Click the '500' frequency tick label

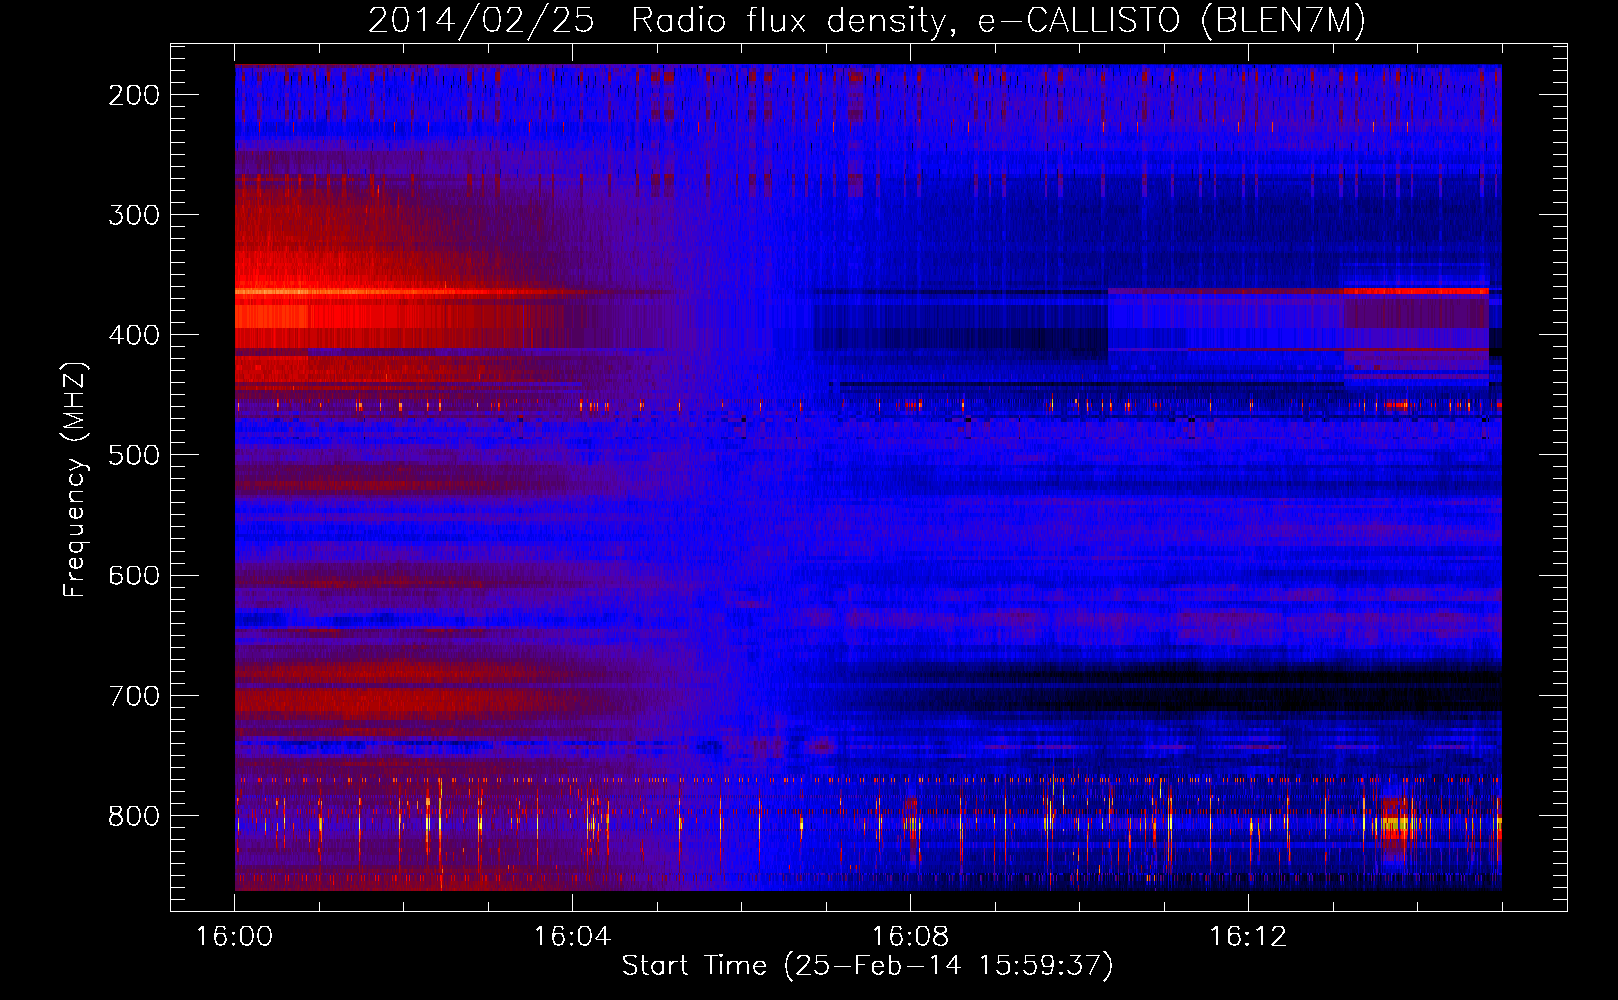click(x=134, y=455)
